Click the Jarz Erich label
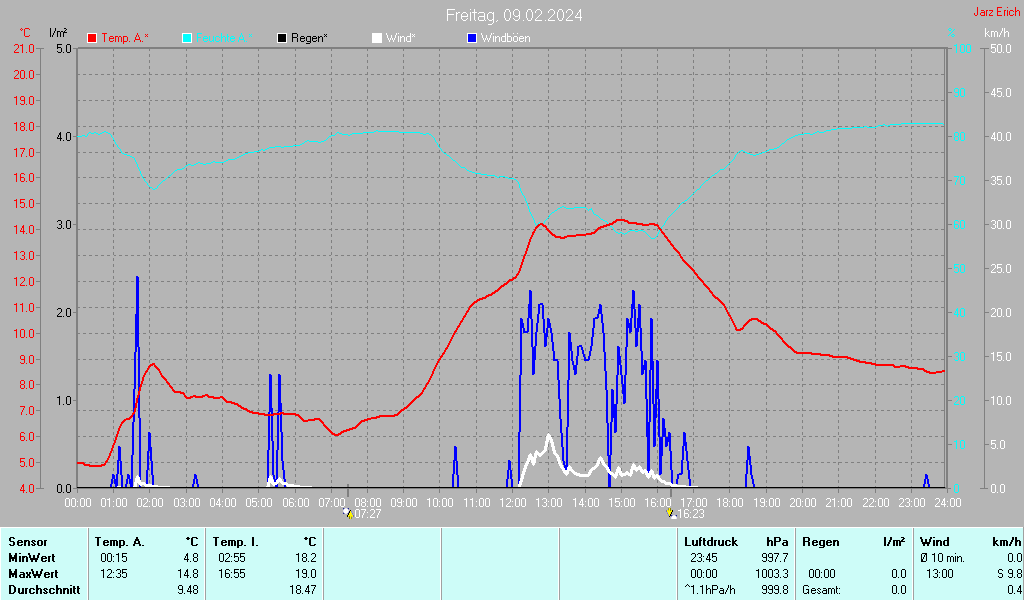 [x=996, y=12]
